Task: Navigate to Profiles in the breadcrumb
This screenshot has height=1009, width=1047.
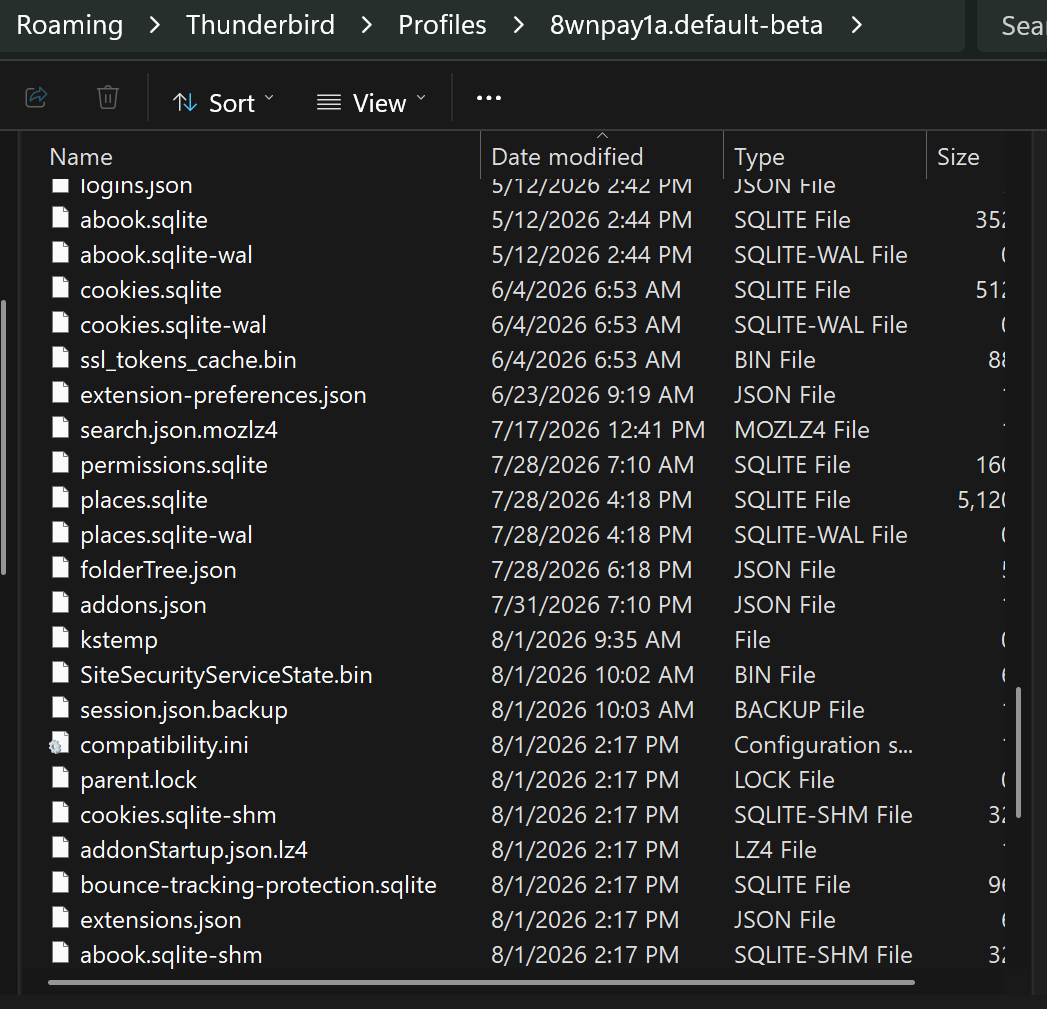Action: pos(442,25)
